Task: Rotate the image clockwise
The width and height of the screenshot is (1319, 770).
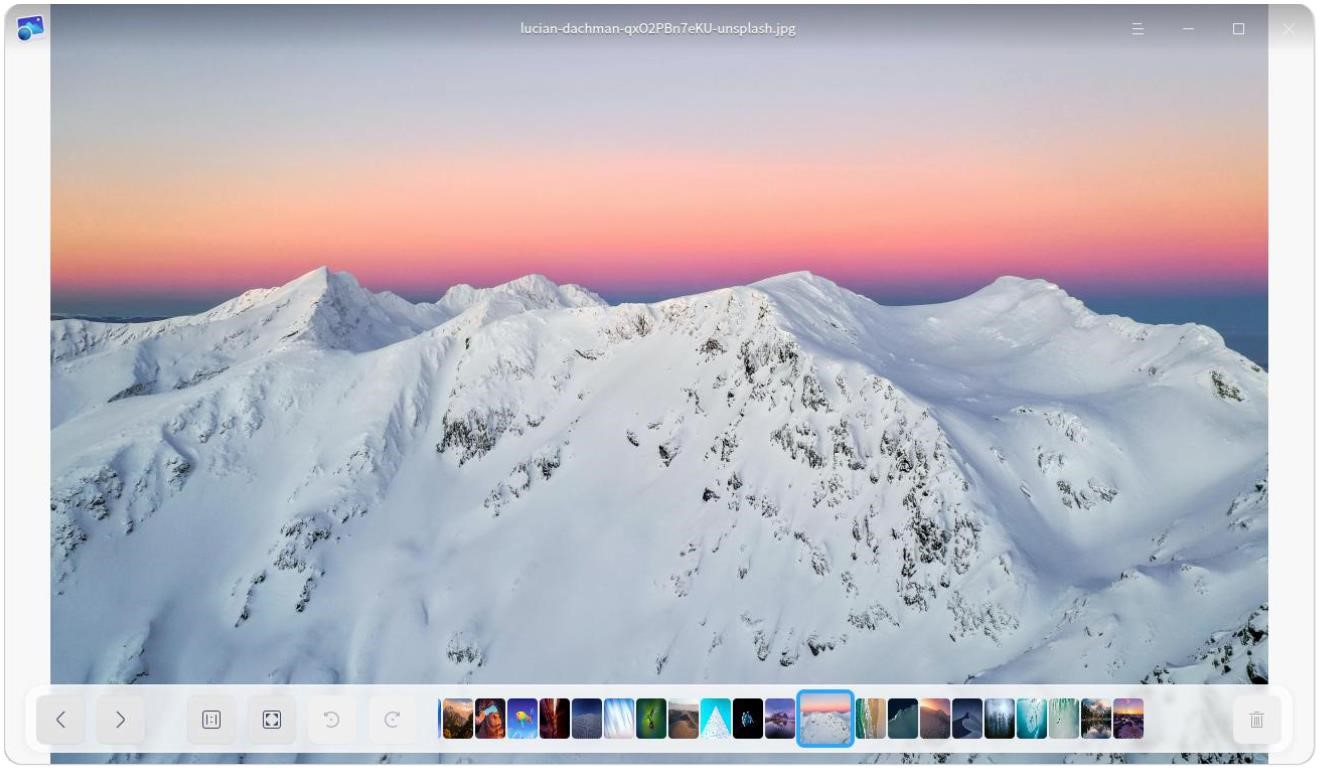Action: (x=393, y=719)
